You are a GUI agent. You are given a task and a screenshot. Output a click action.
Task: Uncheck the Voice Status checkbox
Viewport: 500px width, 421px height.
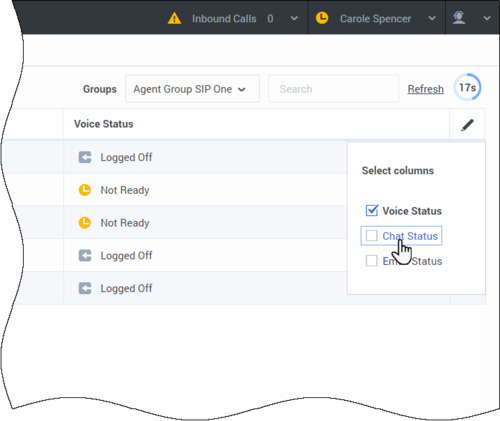click(x=372, y=211)
